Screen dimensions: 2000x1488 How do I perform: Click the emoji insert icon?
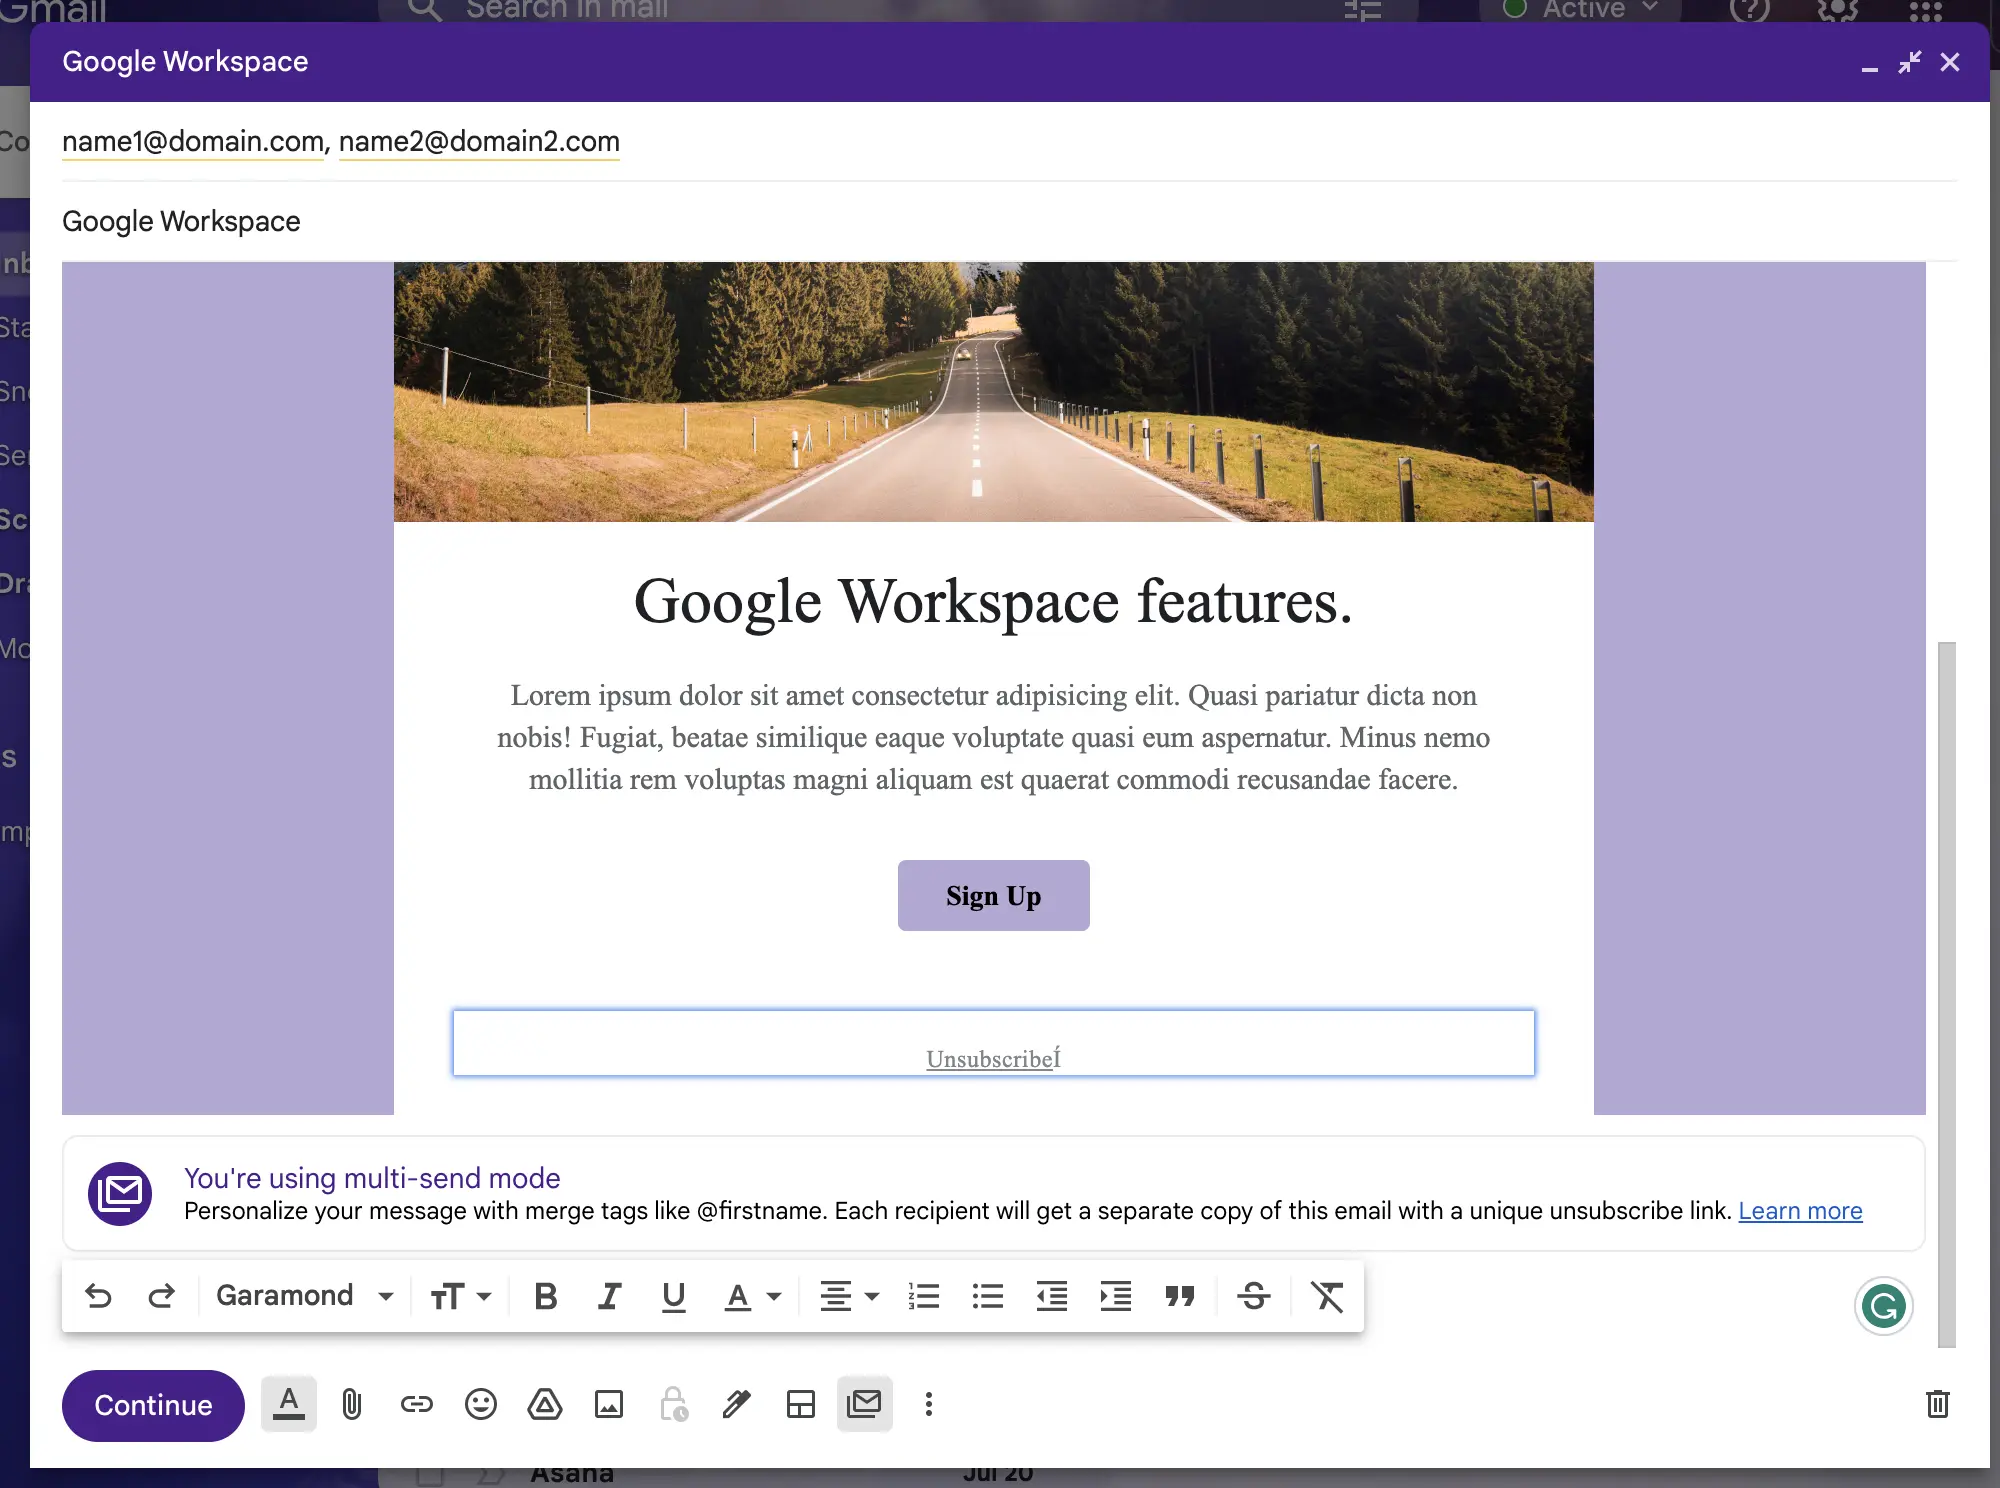click(x=480, y=1404)
